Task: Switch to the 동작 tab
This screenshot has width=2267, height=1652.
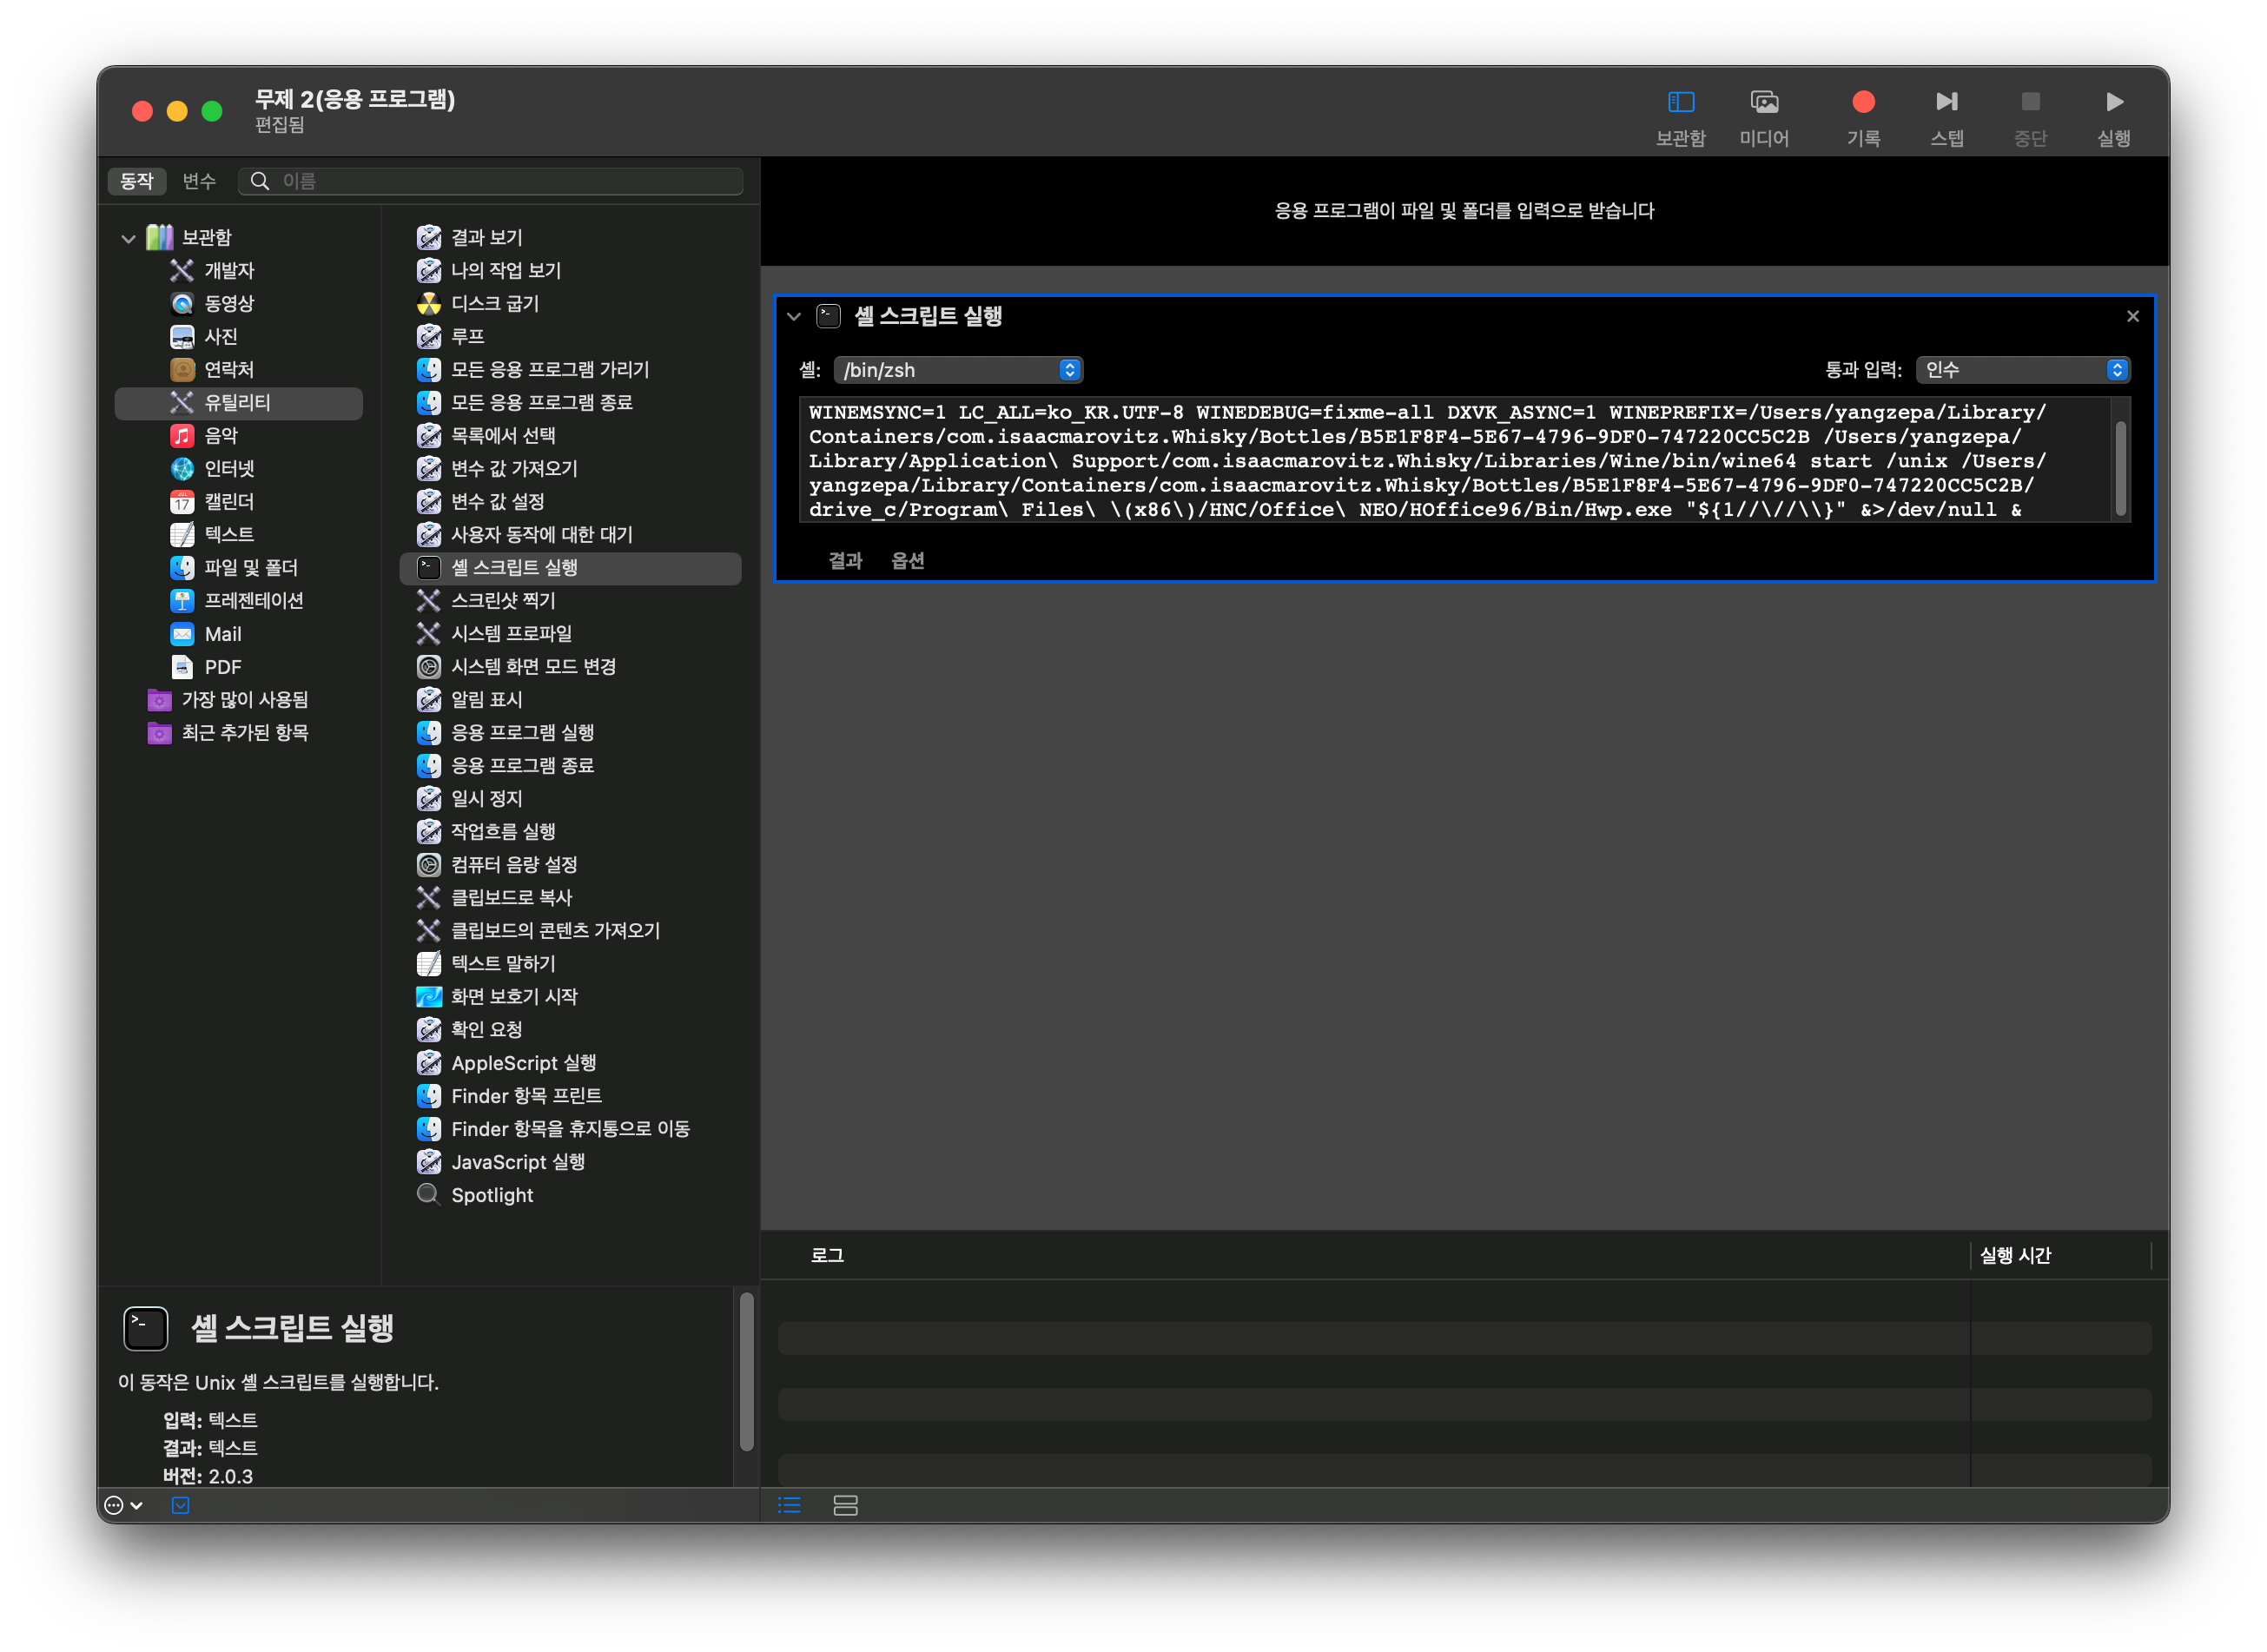Action: (137, 181)
